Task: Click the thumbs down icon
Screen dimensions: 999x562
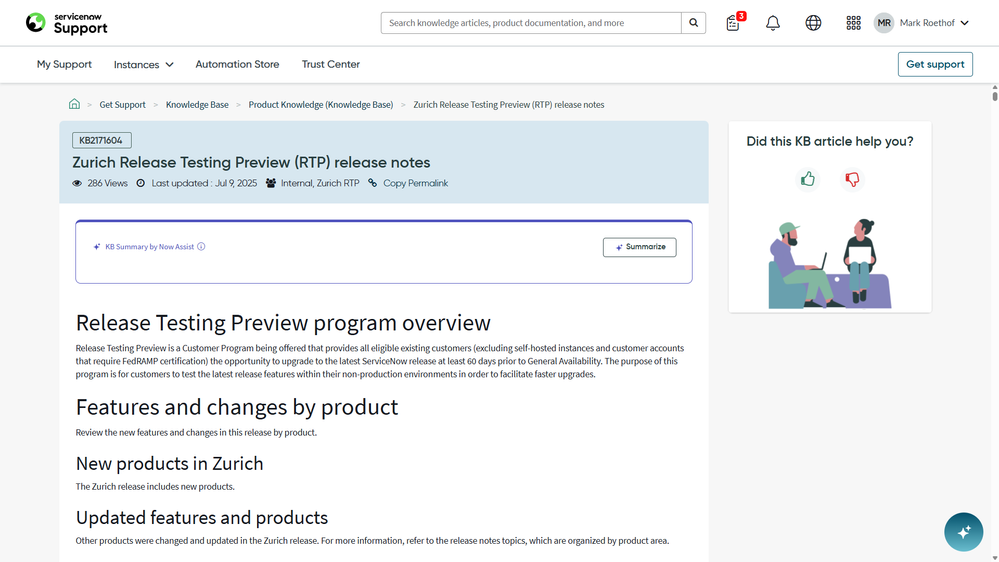Action: (x=852, y=179)
